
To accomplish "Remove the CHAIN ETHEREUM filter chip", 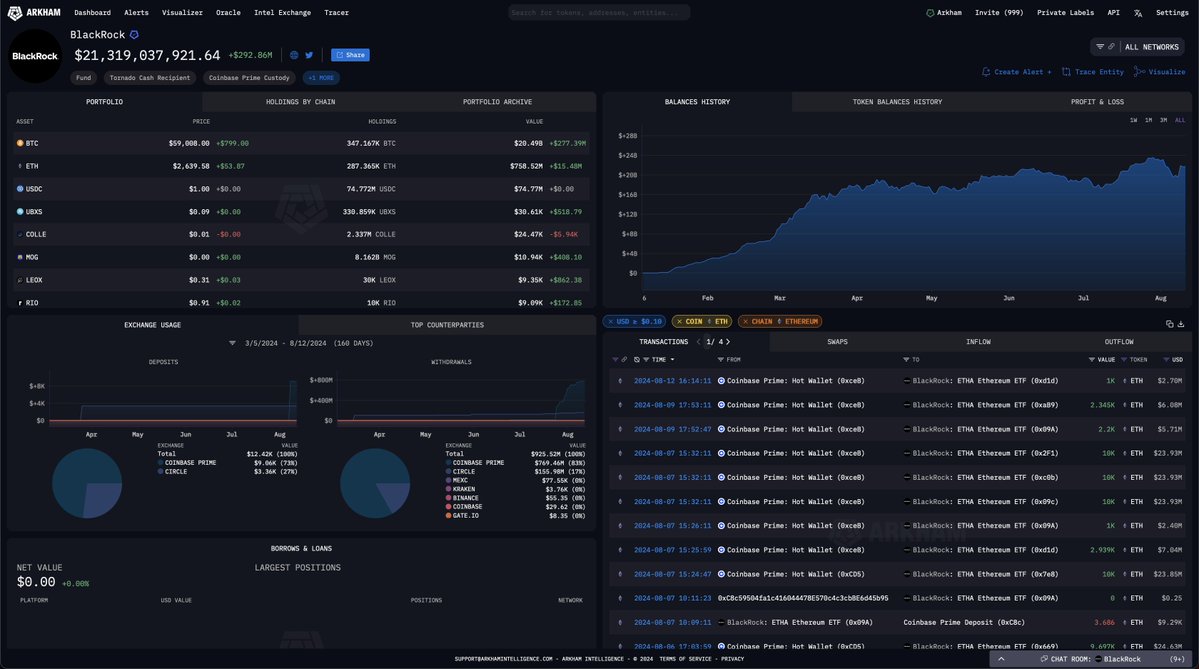I will (746, 322).
